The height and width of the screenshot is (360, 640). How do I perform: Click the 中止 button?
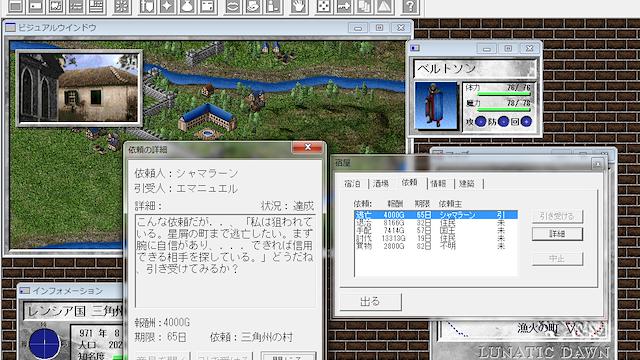coord(557,258)
